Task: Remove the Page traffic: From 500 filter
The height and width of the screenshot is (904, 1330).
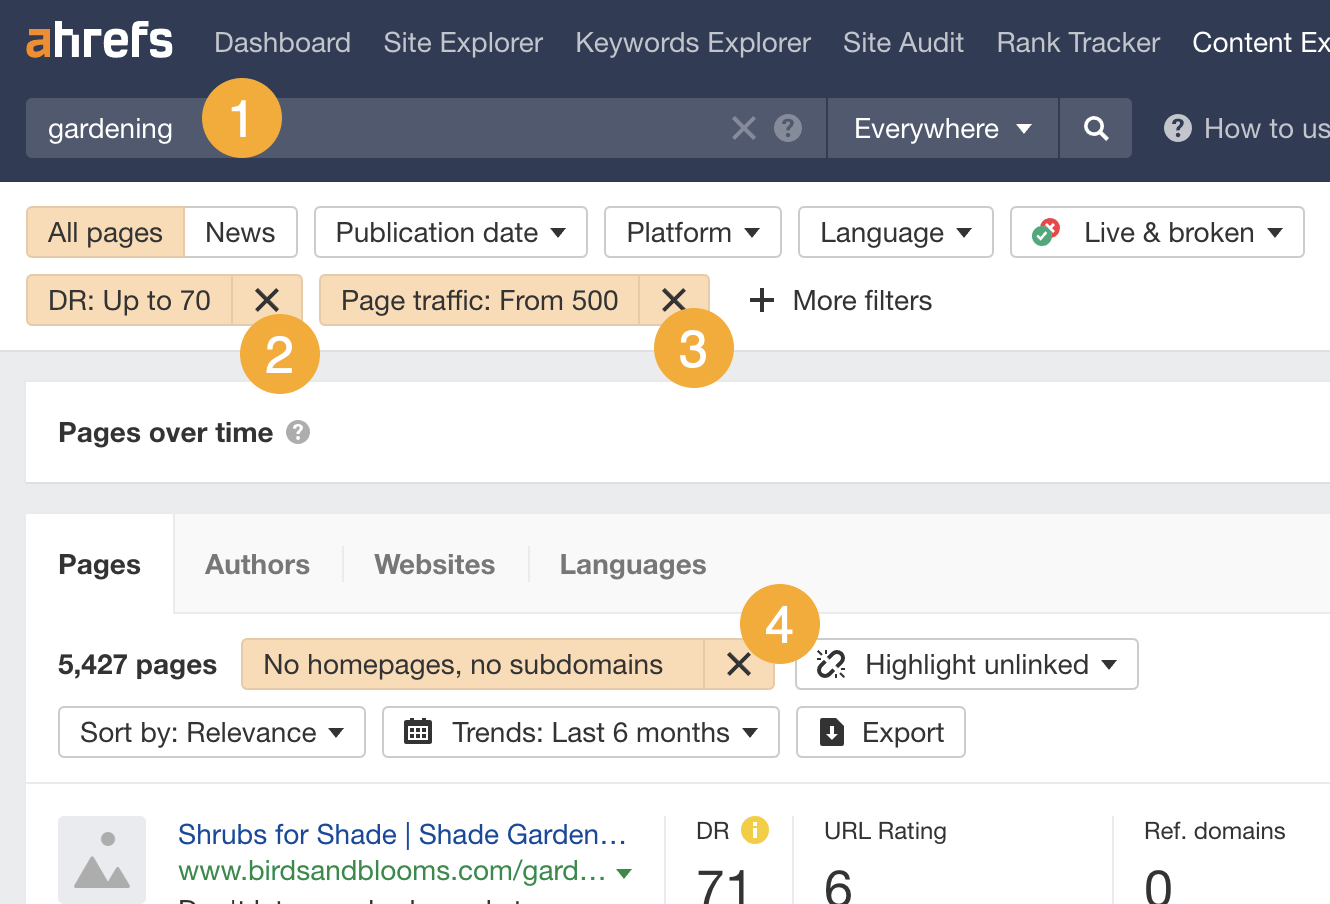Action: click(674, 299)
